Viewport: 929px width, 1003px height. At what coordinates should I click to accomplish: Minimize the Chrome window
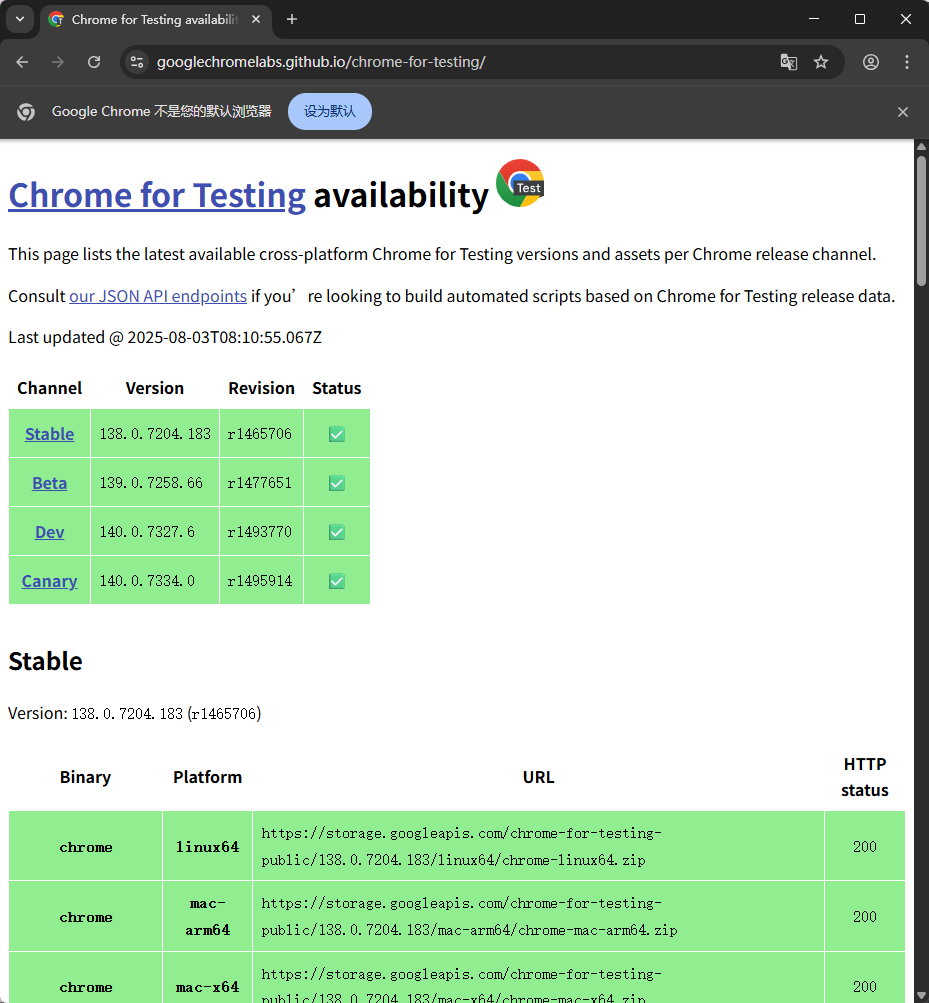pyautogui.click(x=814, y=19)
